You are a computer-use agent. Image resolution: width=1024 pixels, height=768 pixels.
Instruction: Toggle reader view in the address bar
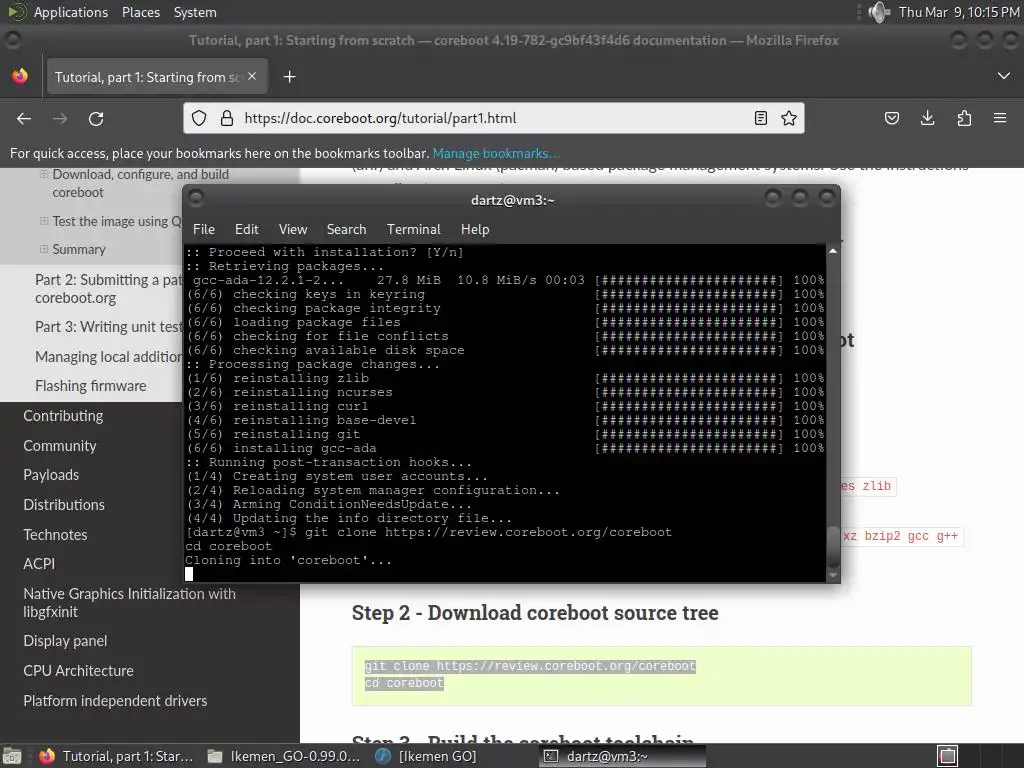[760, 118]
